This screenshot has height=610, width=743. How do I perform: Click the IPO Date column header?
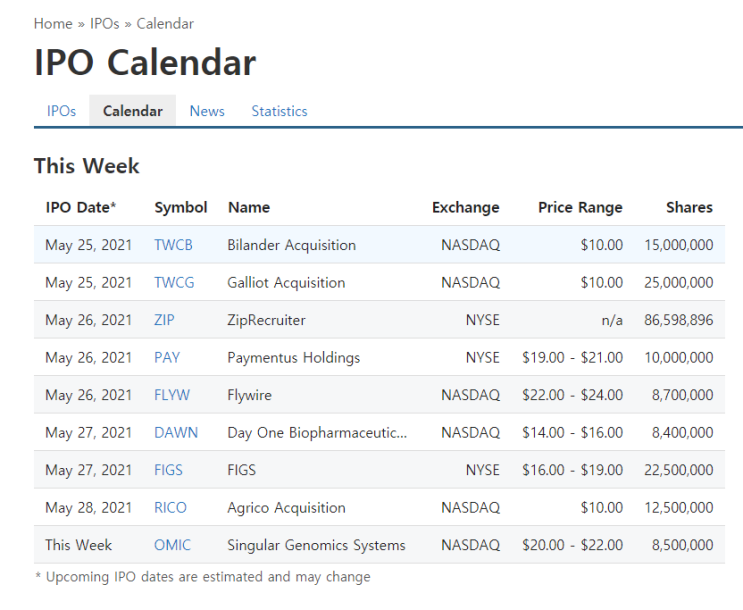(x=81, y=208)
